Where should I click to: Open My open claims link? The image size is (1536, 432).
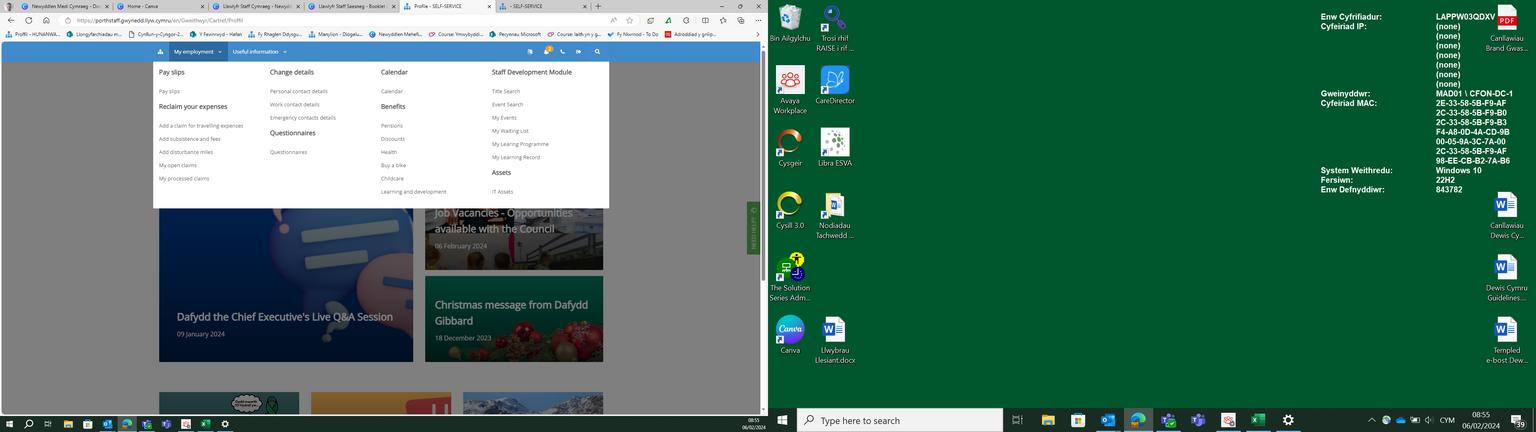click(x=178, y=165)
